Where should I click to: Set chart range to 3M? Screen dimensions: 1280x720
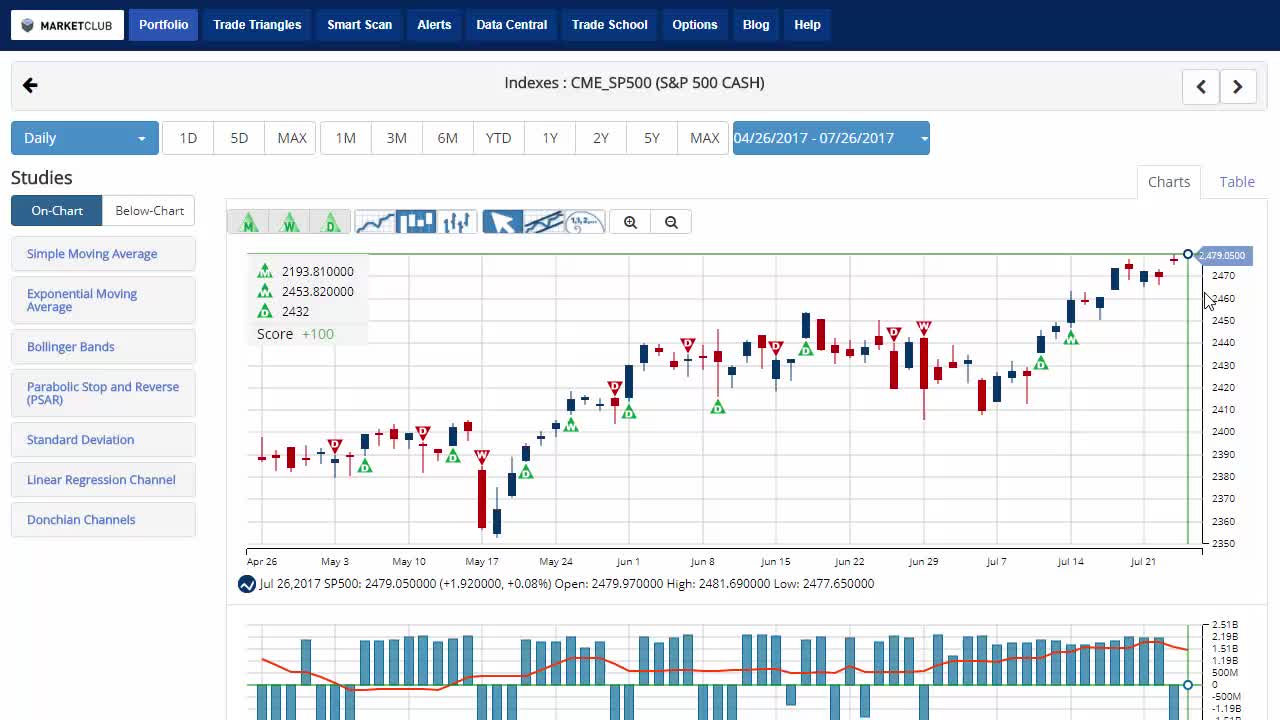tap(397, 138)
